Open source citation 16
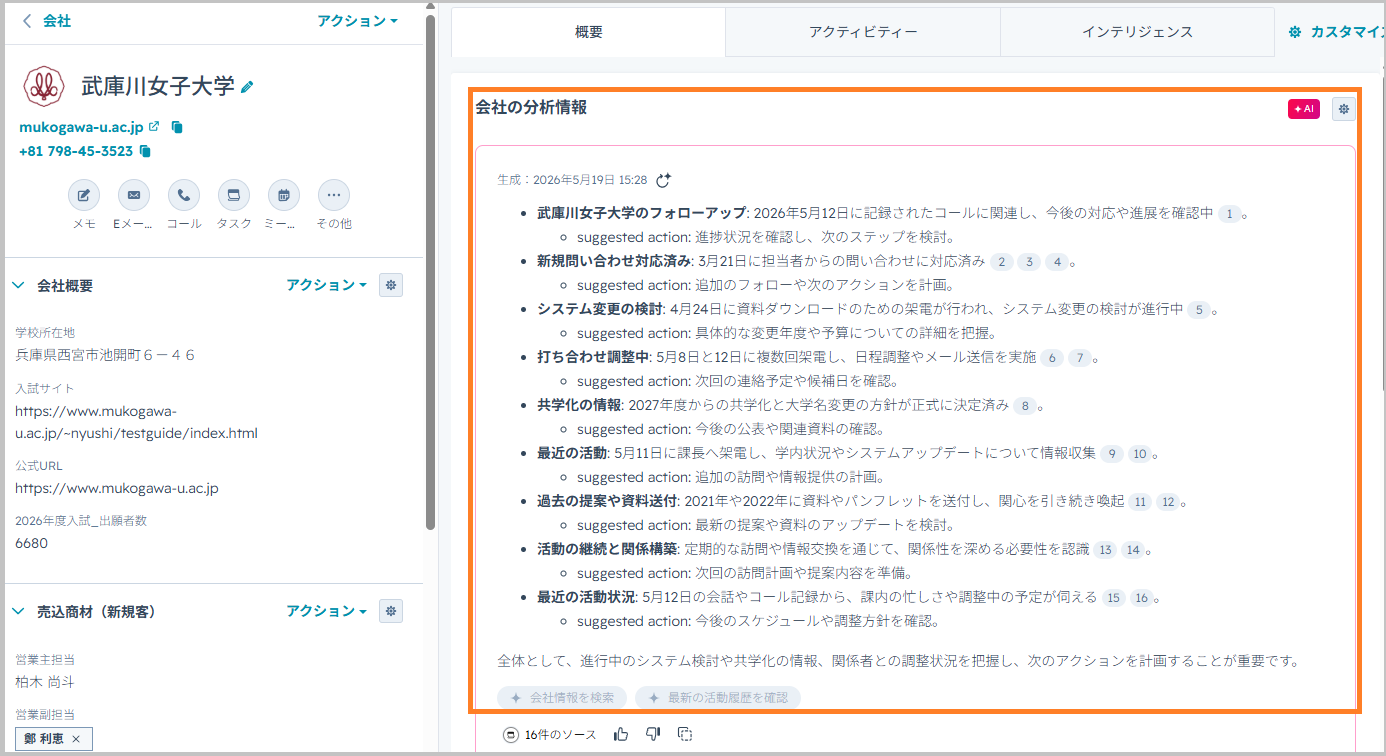 click(x=1142, y=597)
